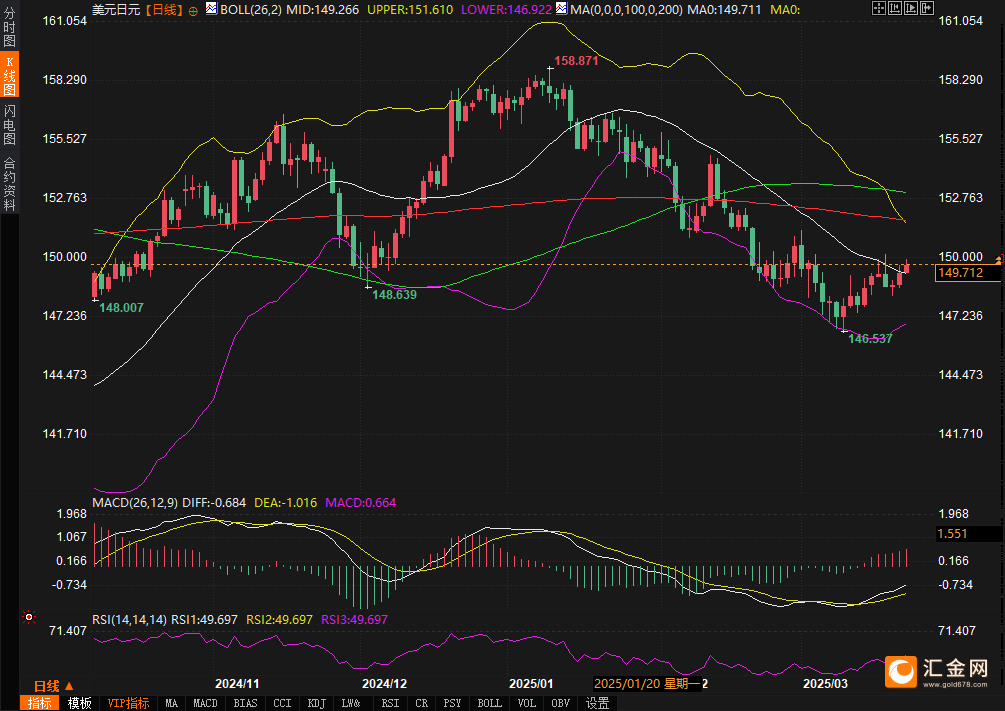Choose the VOL indicator in bottom bar
1005x711 pixels.
(526, 703)
